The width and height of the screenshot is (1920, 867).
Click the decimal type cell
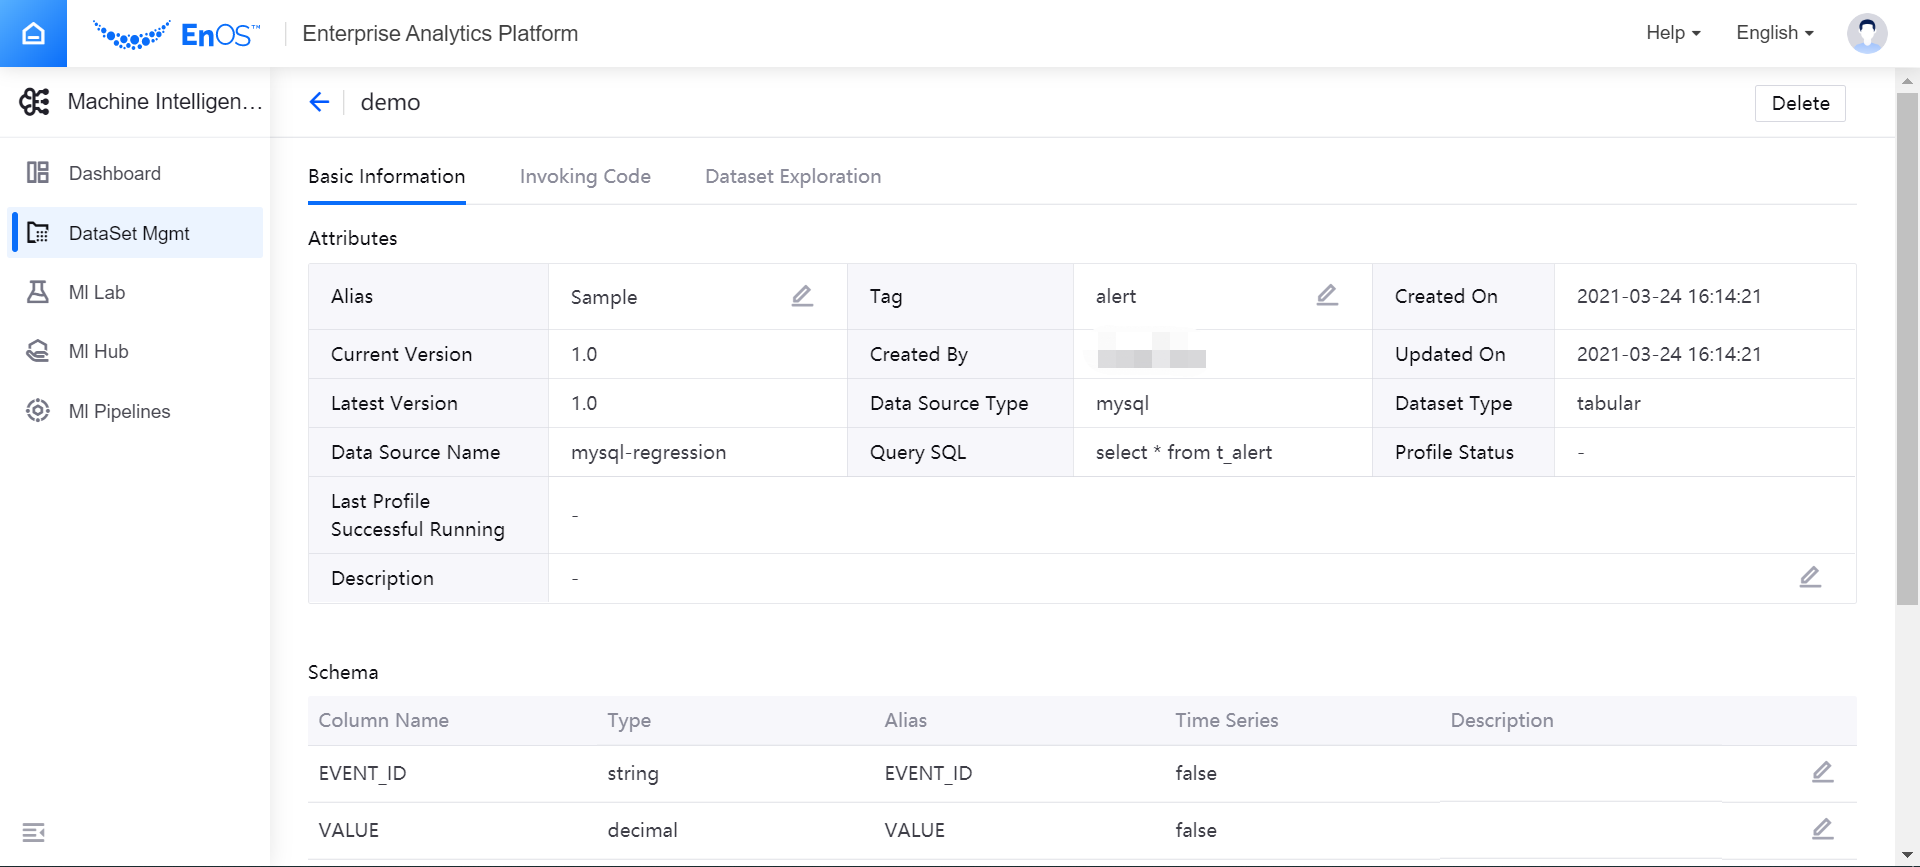642,830
